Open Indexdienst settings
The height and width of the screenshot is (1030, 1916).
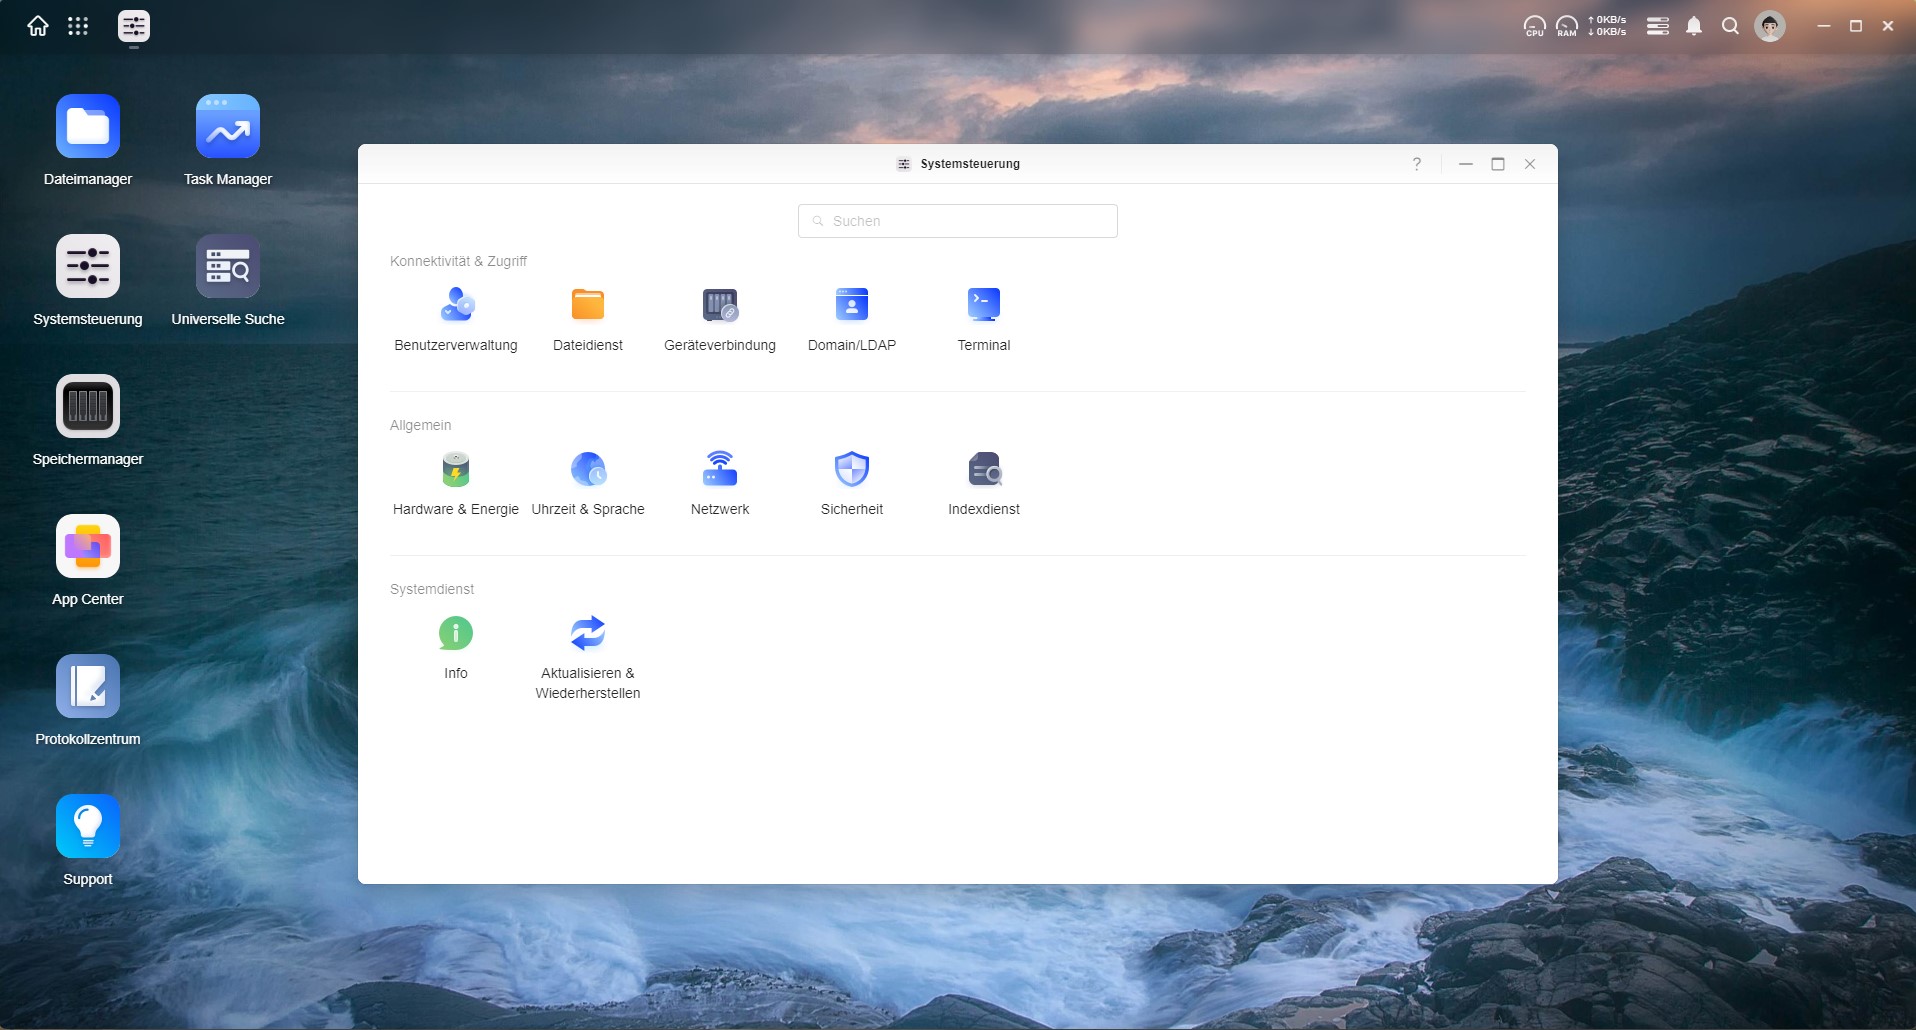[984, 469]
